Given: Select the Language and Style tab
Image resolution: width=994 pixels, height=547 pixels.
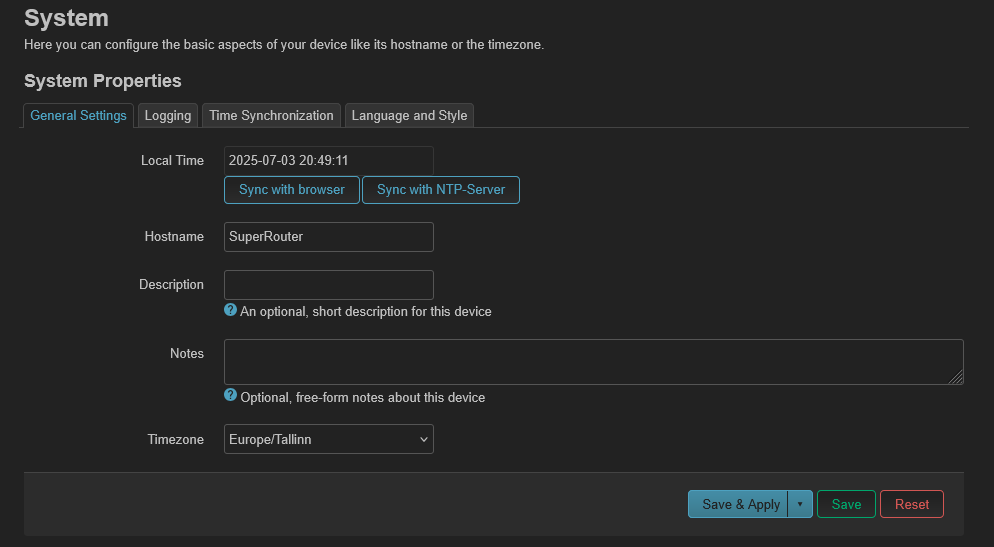Looking at the screenshot, I should pyautogui.click(x=410, y=115).
